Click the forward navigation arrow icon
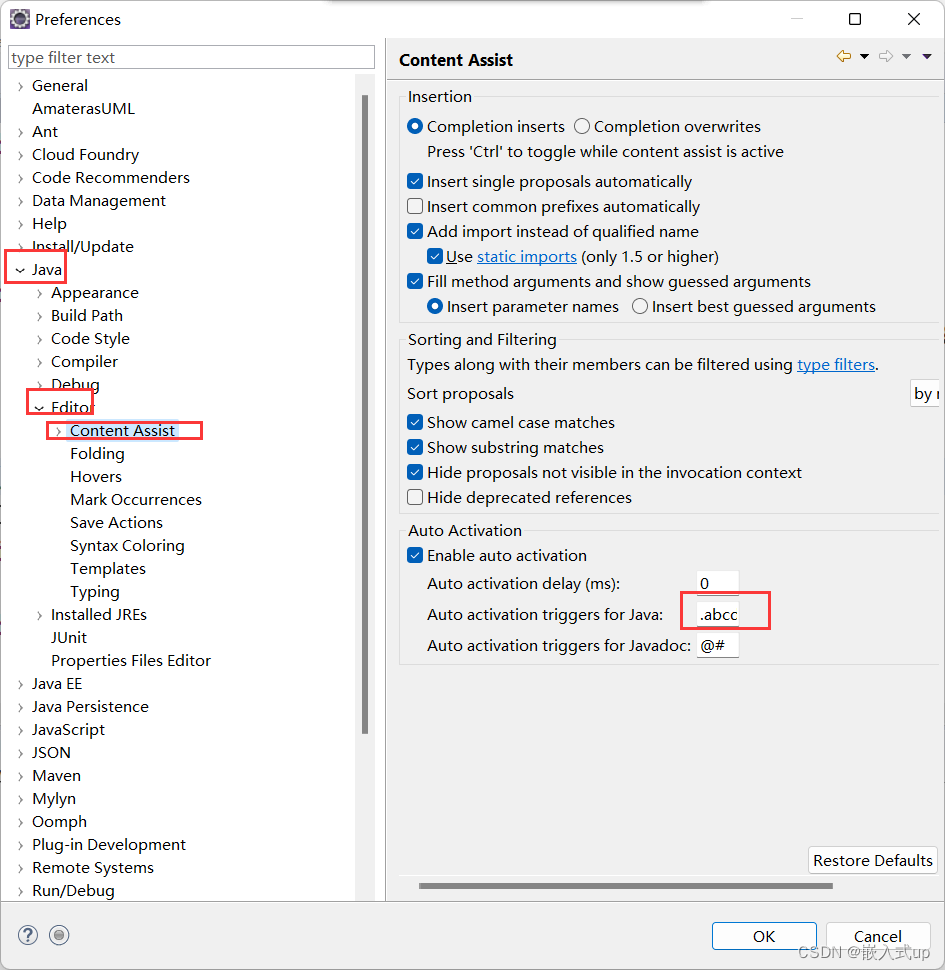The image size is (945, 970). 886,56
